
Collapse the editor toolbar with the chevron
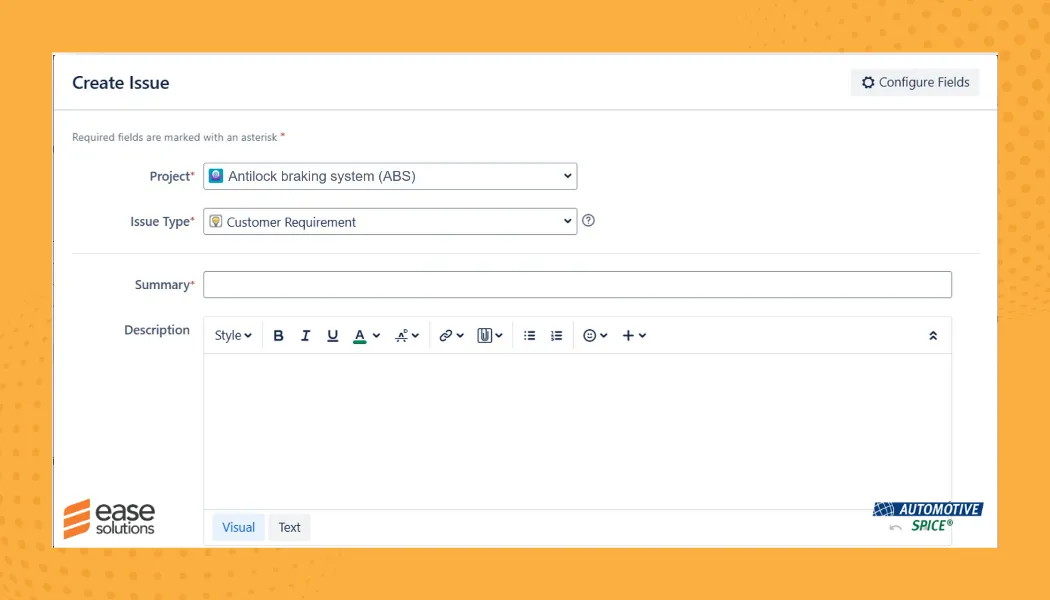coord(933,335)
